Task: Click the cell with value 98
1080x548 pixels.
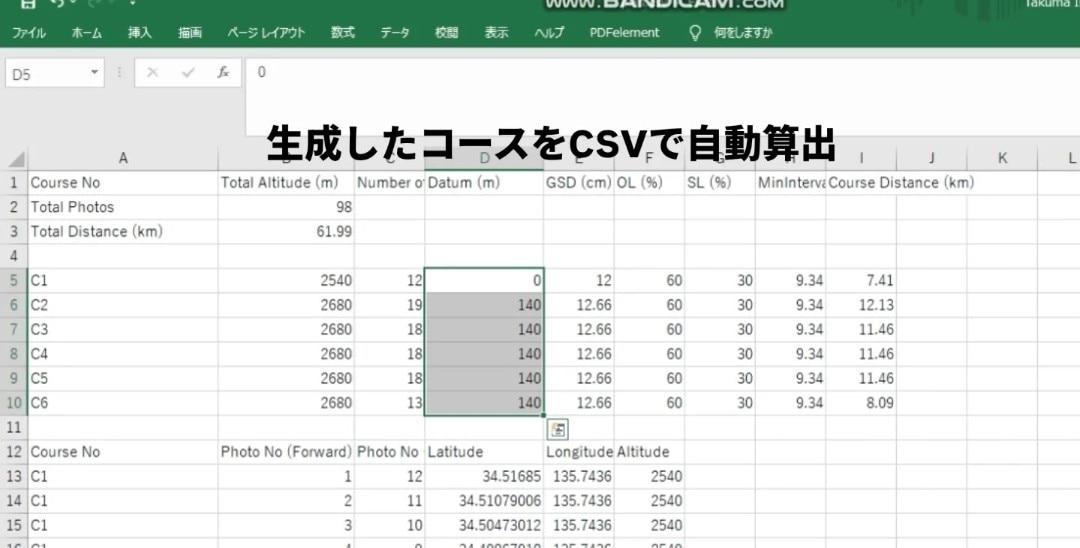Action: pyautogui.click(x=286, y=207)
